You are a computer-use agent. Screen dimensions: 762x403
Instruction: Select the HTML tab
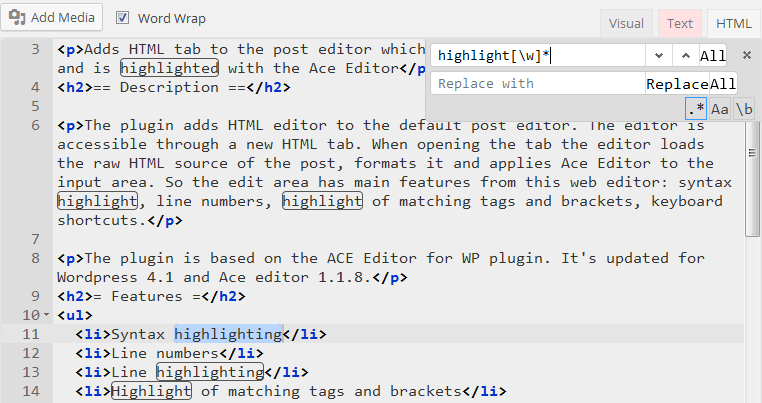click(x=734, y=24)
